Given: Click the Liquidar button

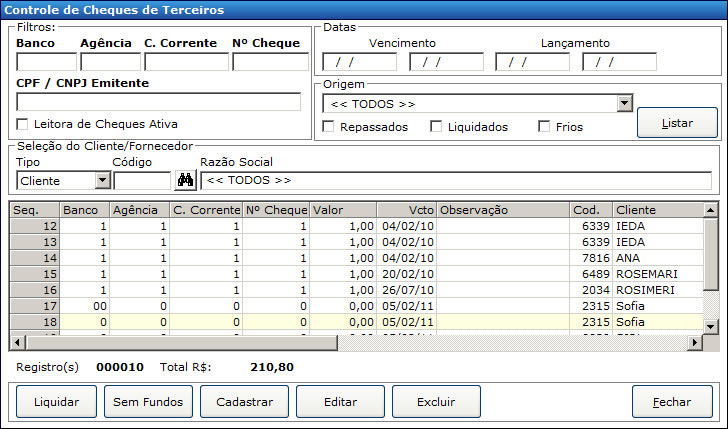Looking at the screenshot, I should [x=57, y=402].
